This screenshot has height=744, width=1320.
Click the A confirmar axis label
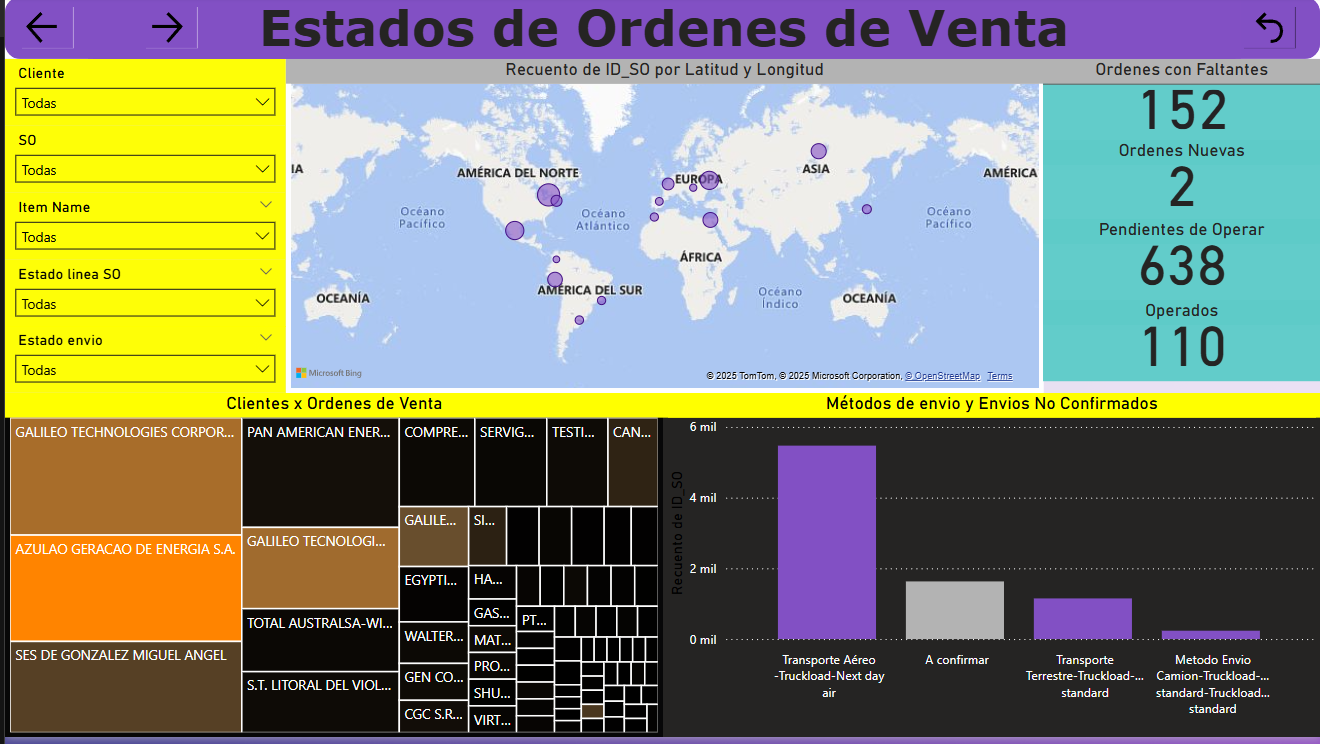(x=956, y=660)
